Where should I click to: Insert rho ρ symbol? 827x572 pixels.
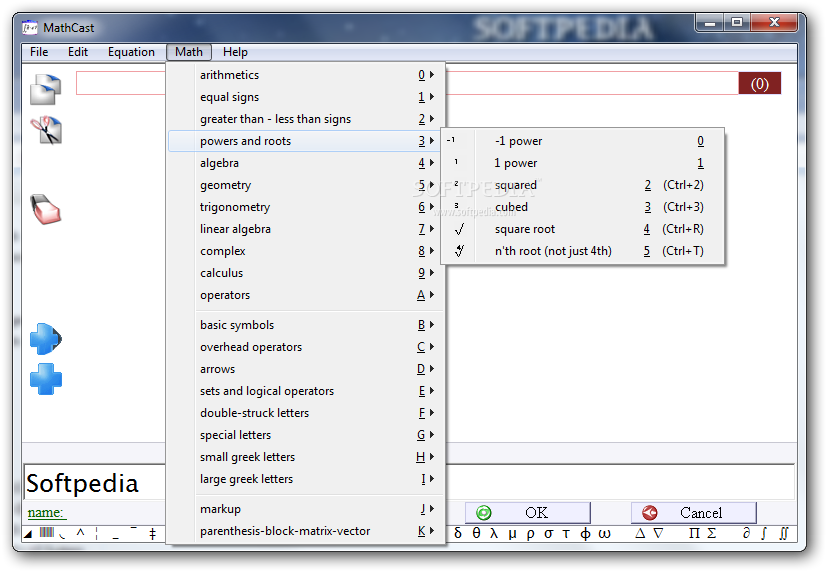coord(531,534)
